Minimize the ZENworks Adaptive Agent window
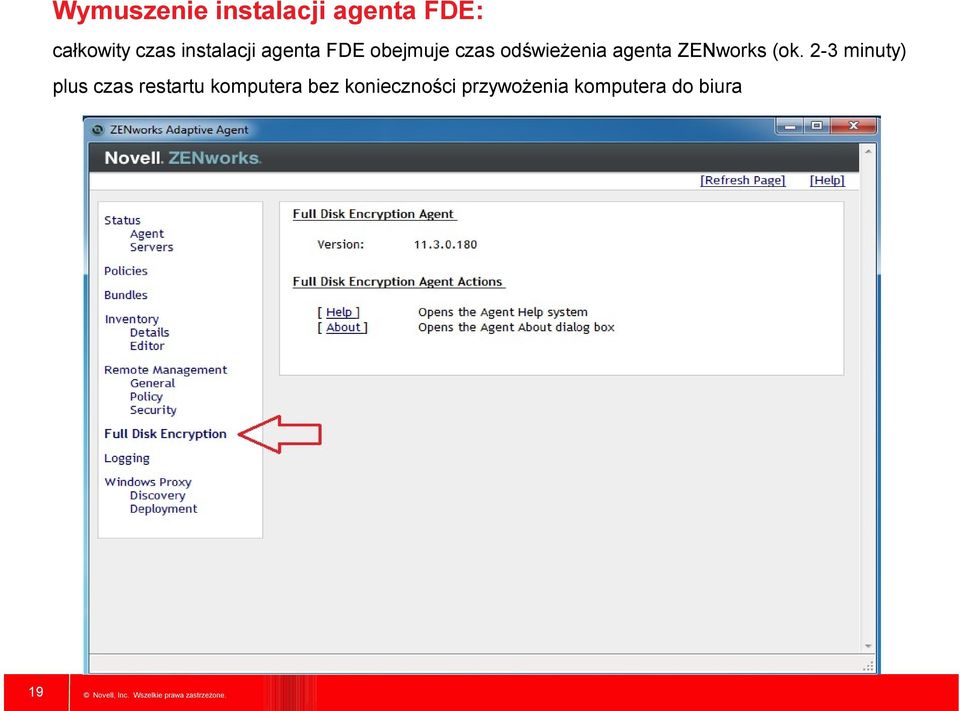 [790, 126]
